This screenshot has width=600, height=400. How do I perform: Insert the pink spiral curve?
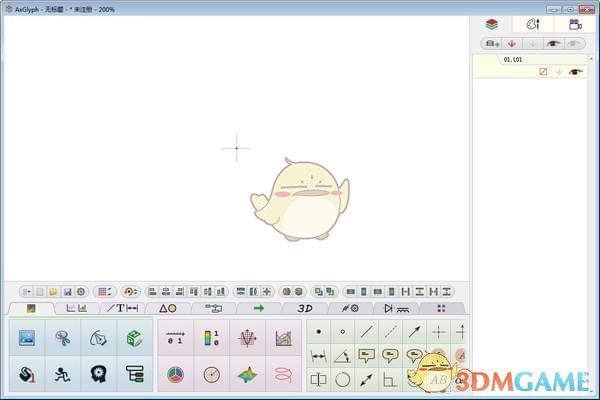tap(283, 374)
